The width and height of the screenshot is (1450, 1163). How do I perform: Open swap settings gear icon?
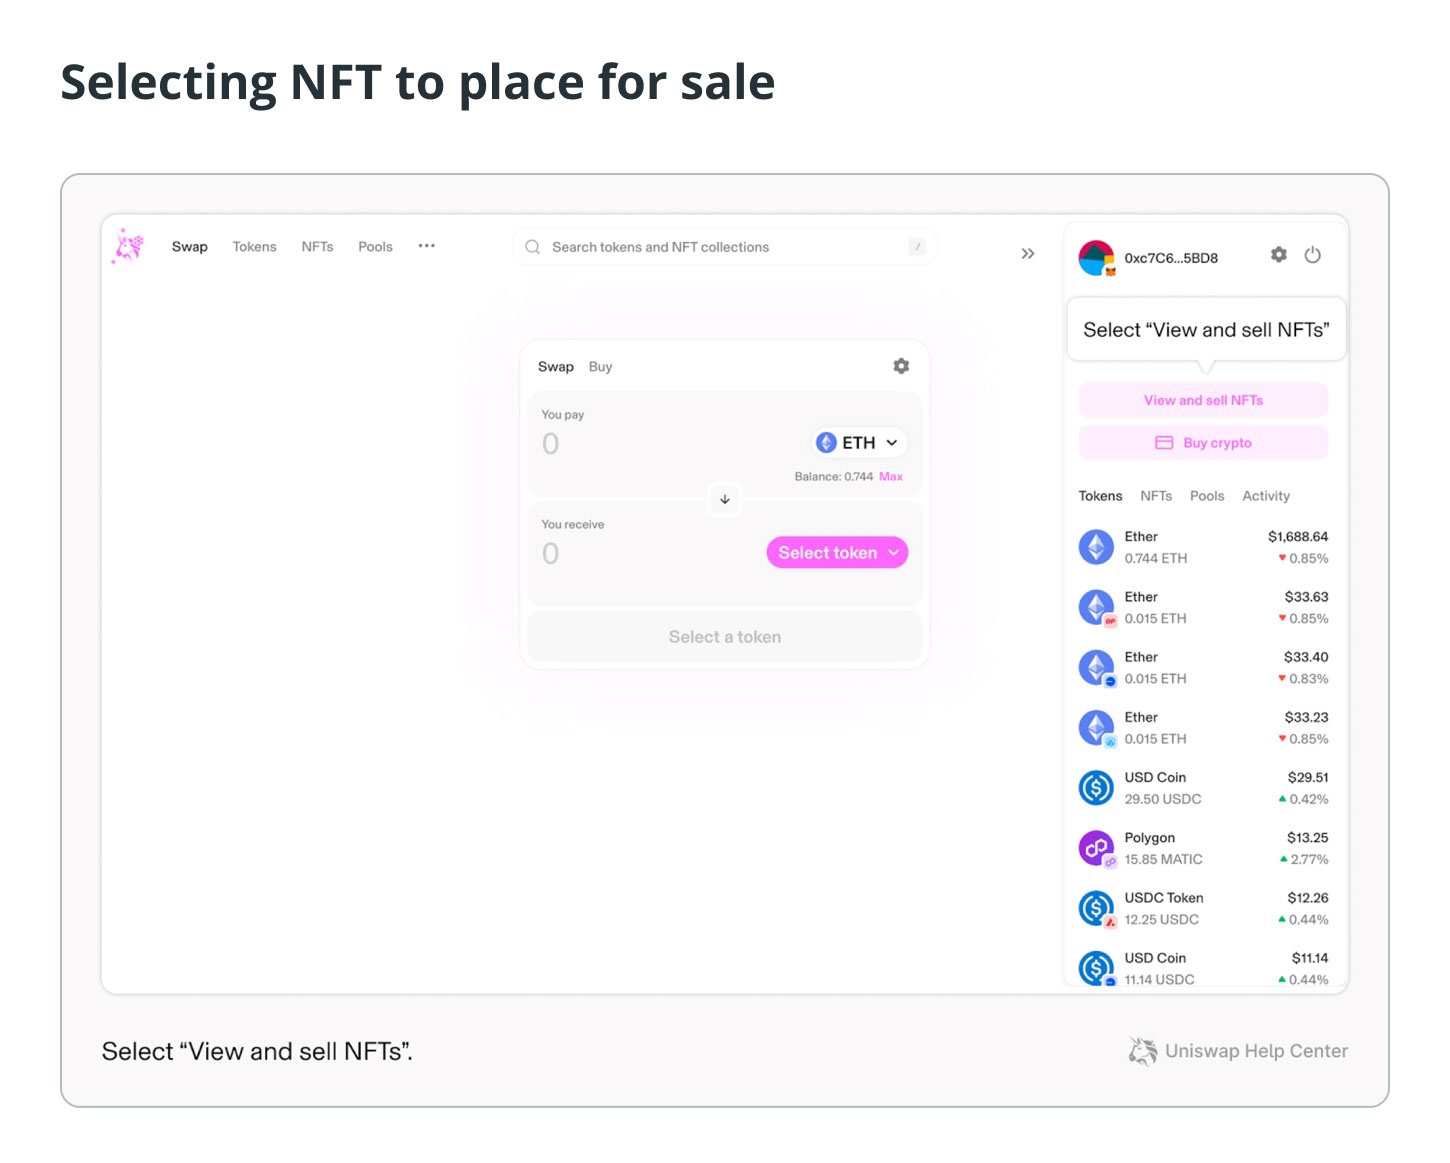[x=901, y=366]
